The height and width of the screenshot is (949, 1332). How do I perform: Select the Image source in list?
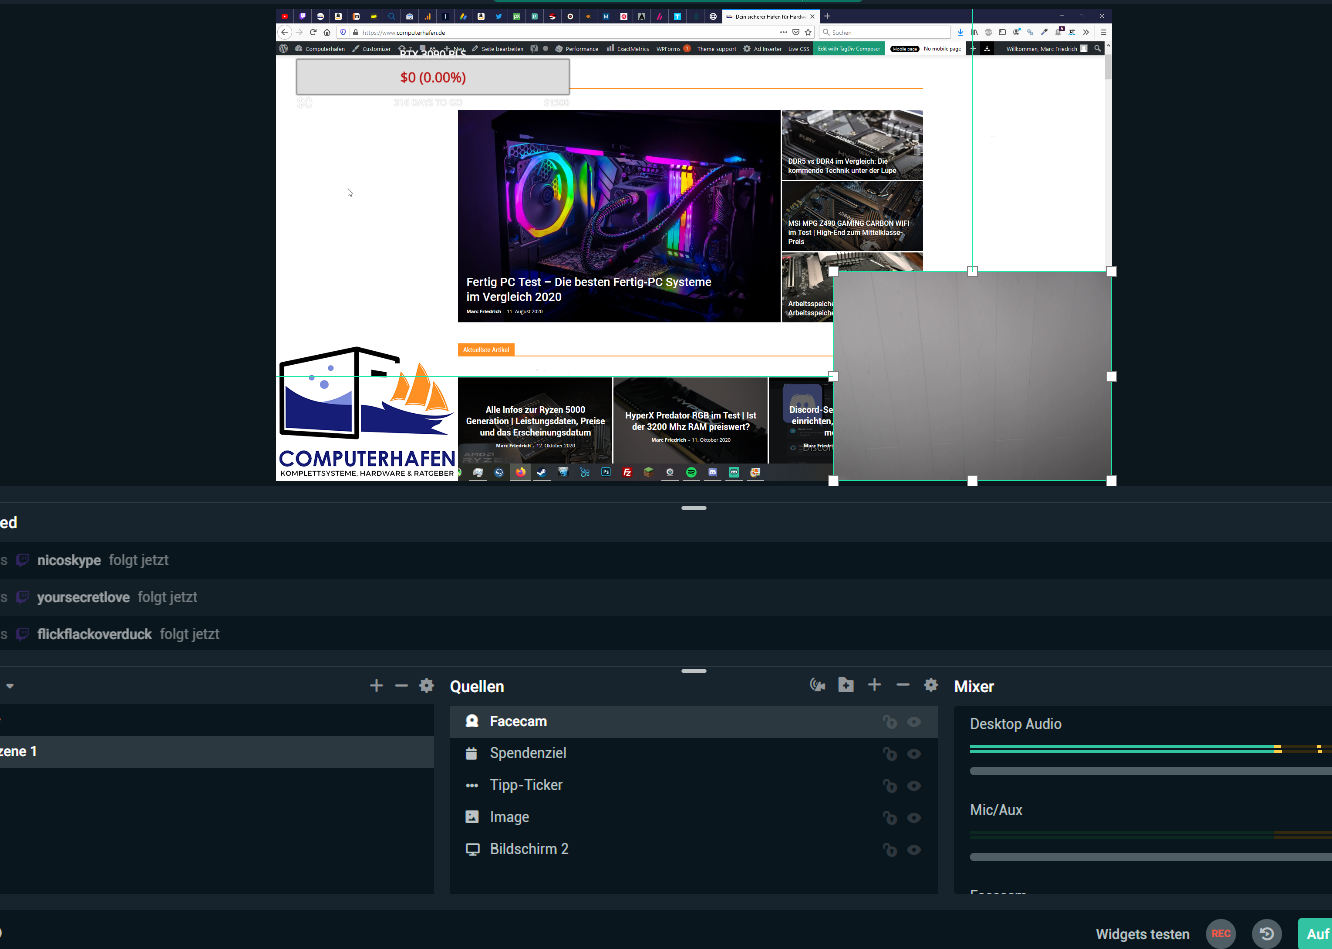click(x=509, y=817)
